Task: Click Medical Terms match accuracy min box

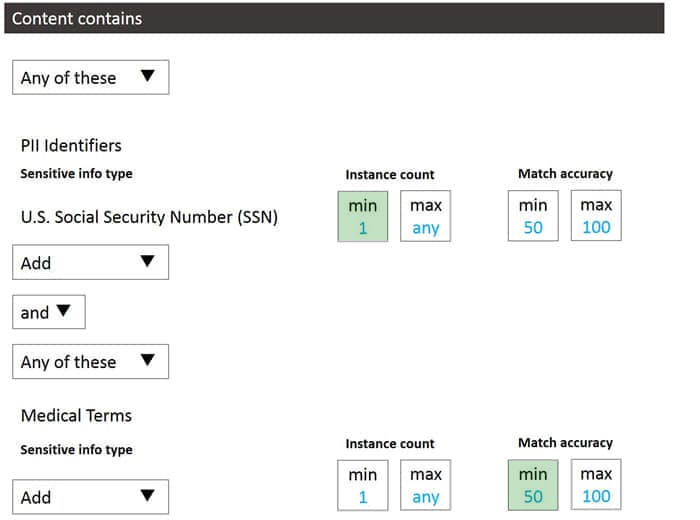Action: coord(533,485)
